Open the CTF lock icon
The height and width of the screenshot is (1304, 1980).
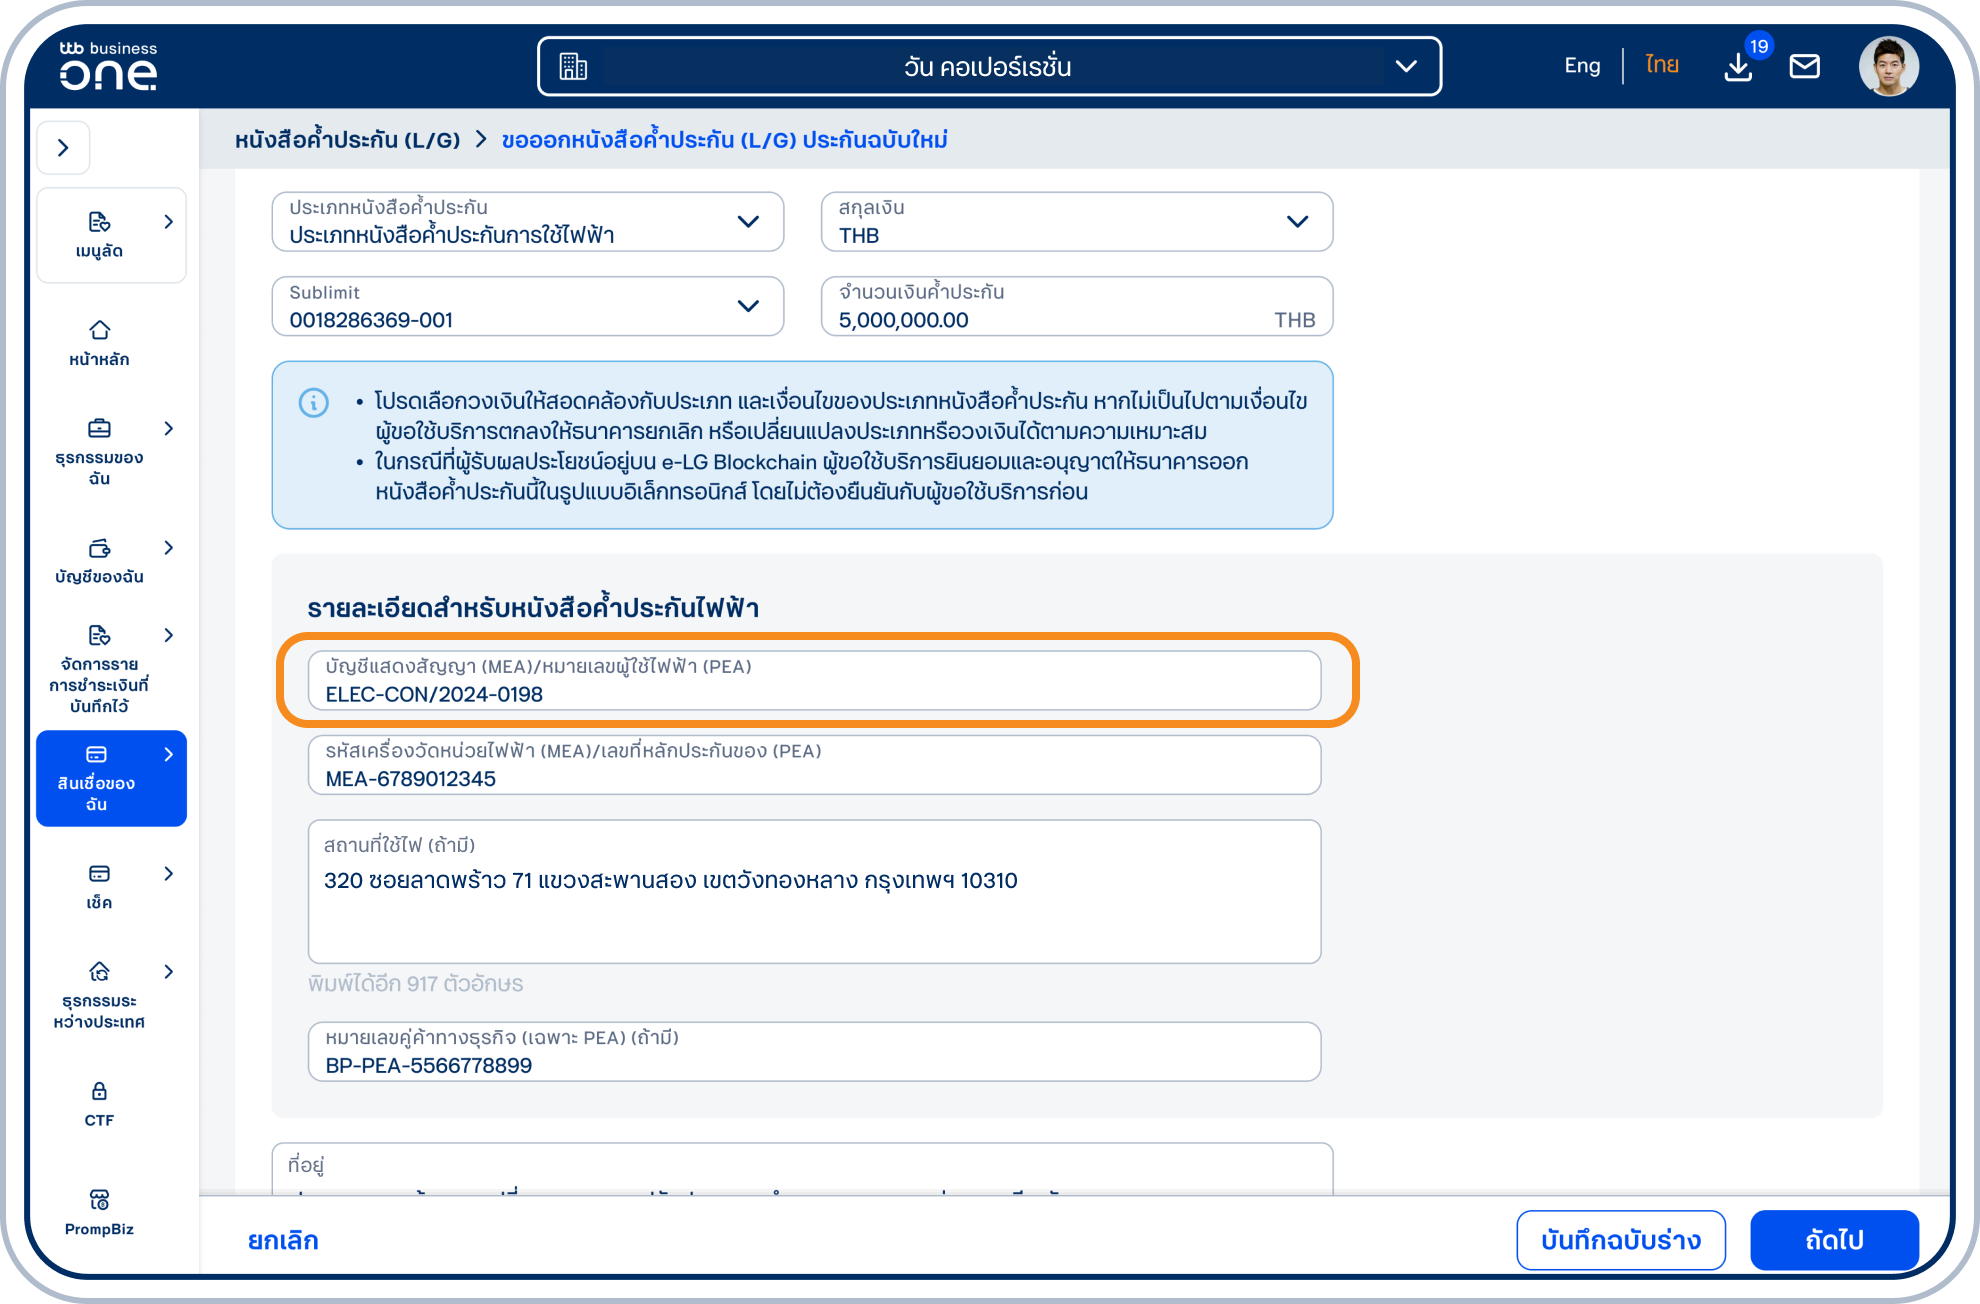[x=99, y=1091]
